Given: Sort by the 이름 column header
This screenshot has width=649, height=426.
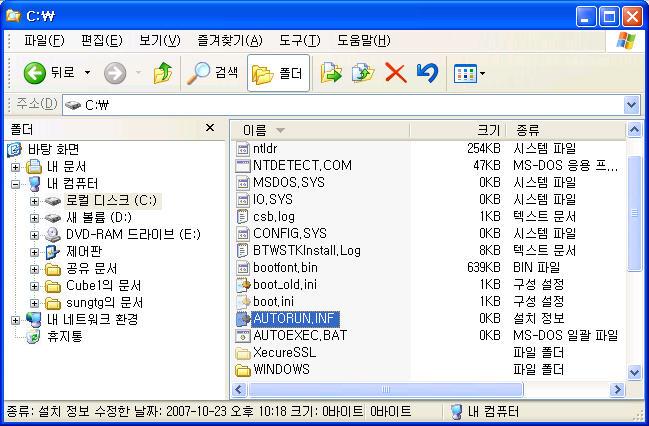Looking at the screenshot, I should [320, 130].
